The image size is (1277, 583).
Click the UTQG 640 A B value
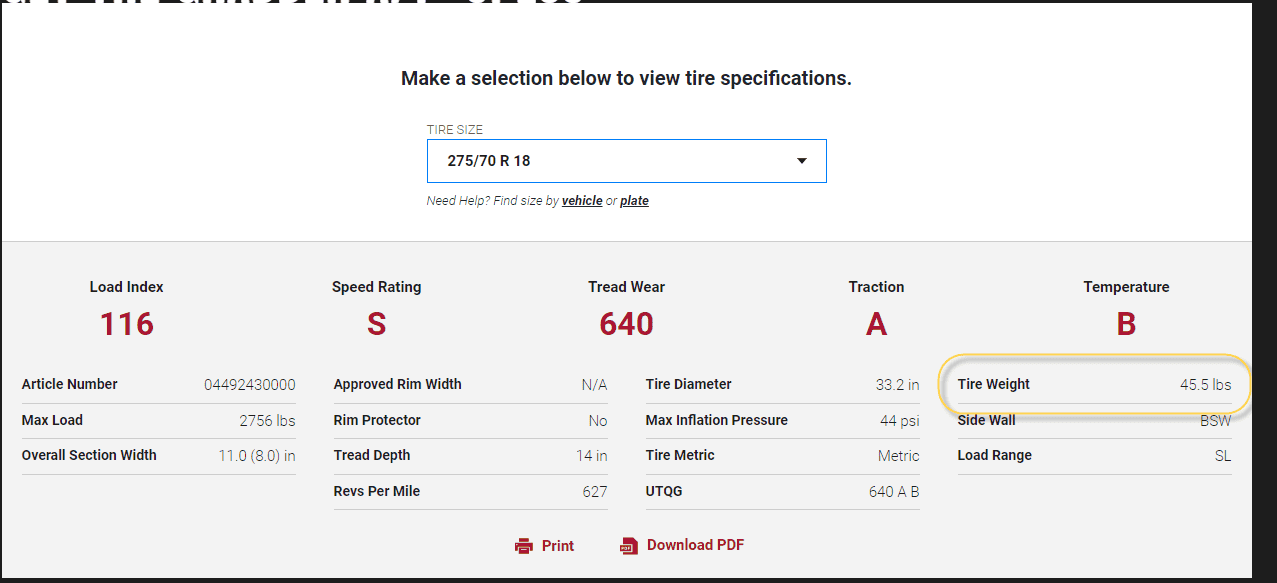pos(893,492)
